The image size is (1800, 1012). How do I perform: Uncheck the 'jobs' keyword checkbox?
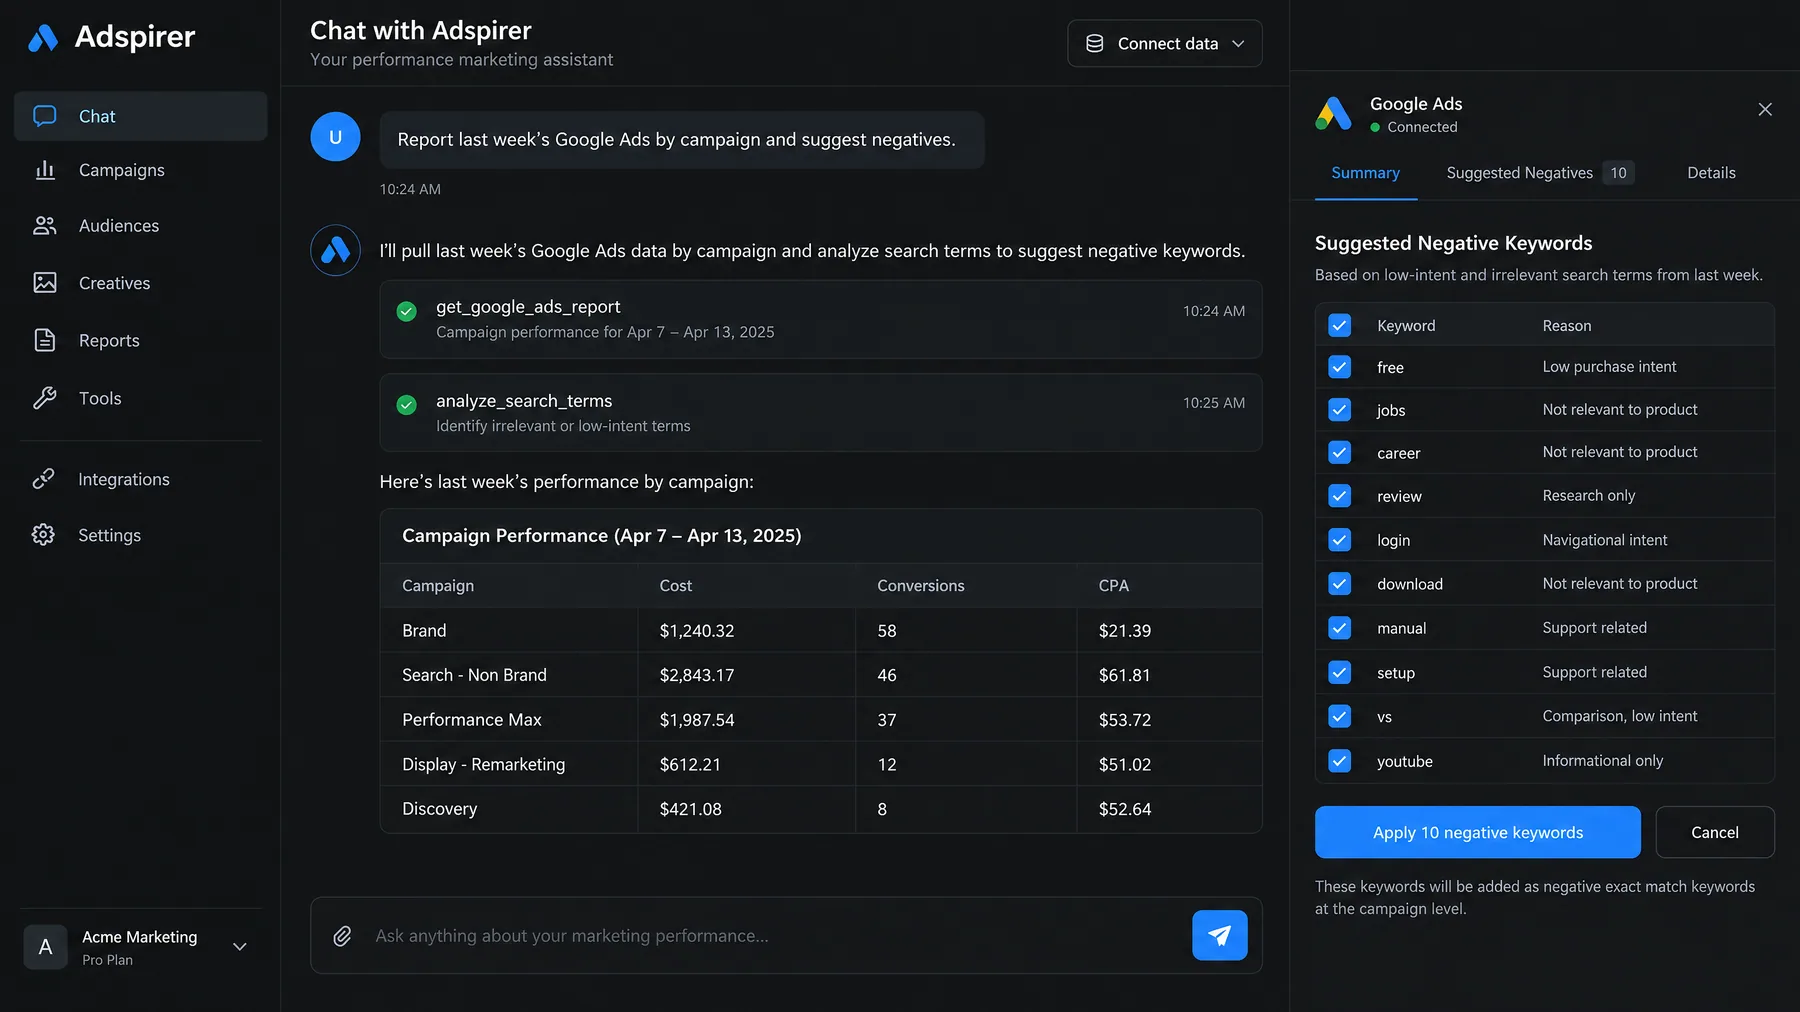coord(1339,410)
